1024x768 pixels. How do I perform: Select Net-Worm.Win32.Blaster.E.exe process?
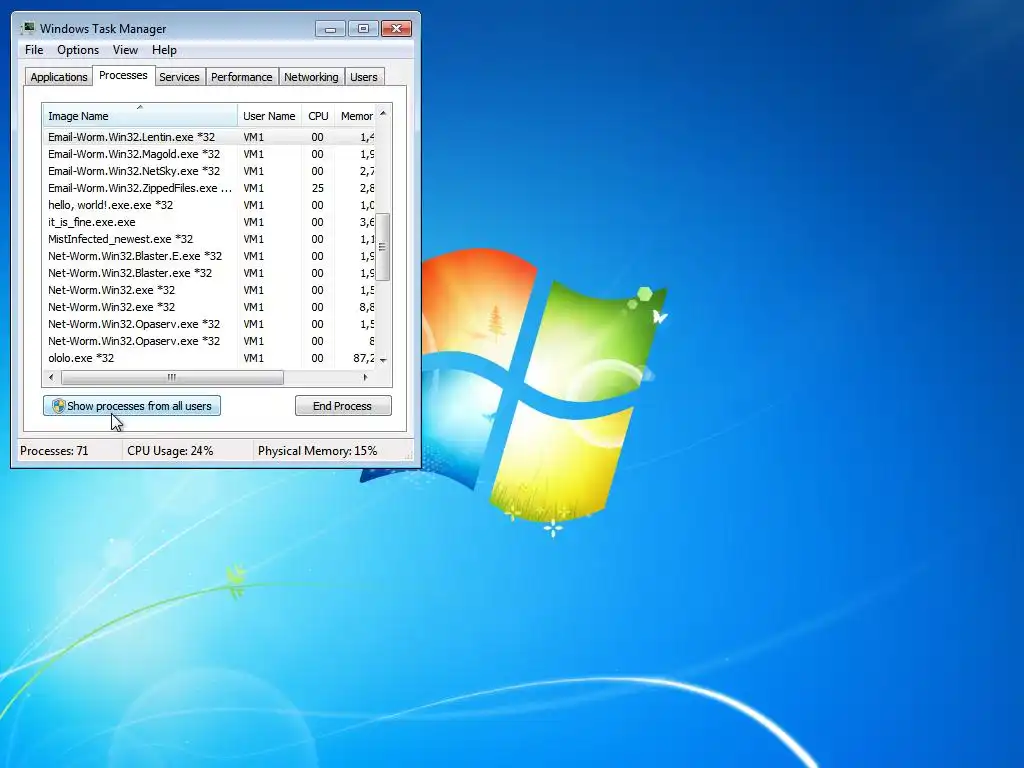pyautogui.click(x=209, y=256)
